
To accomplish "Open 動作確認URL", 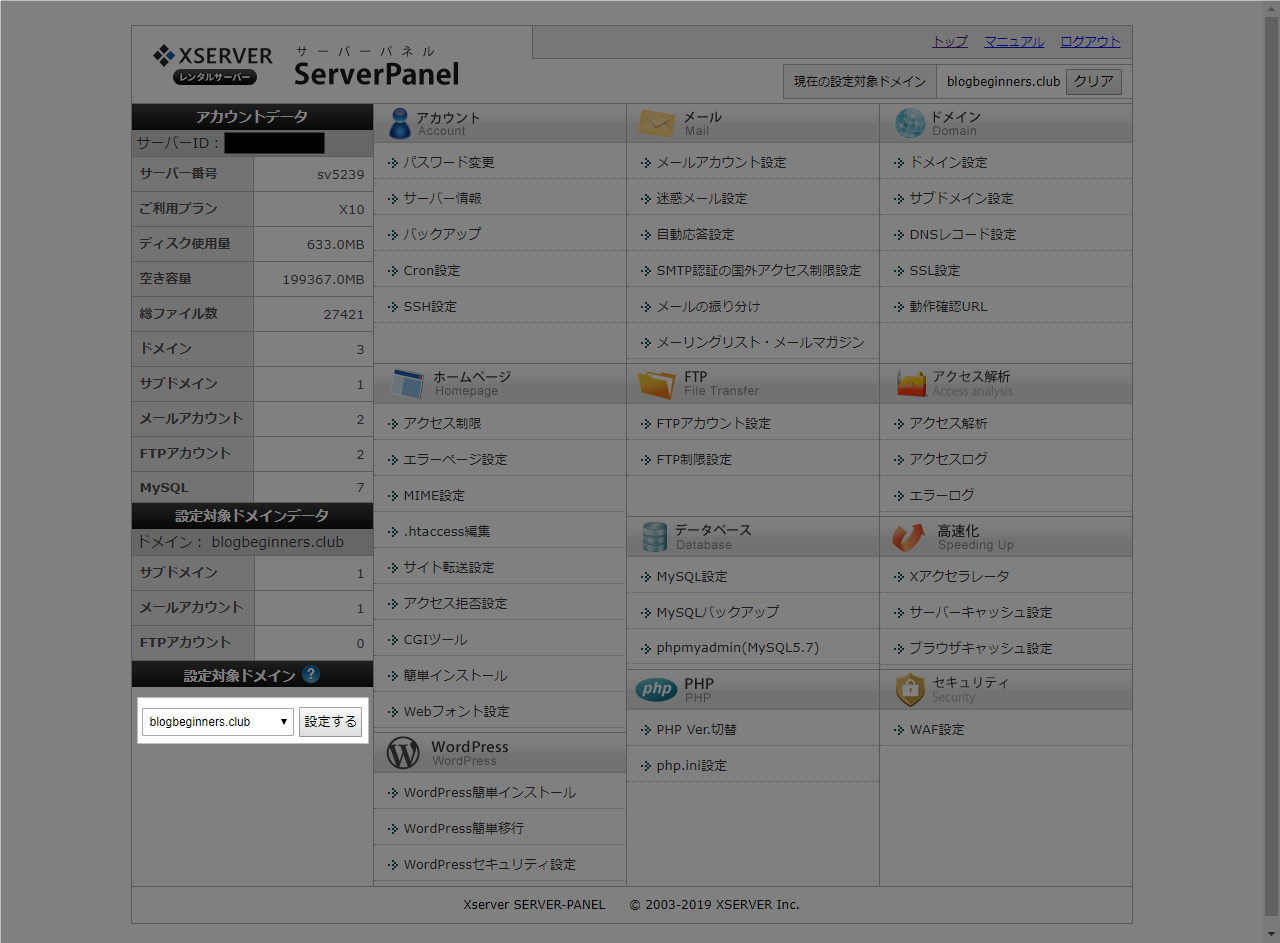I will tap(948, 306).
